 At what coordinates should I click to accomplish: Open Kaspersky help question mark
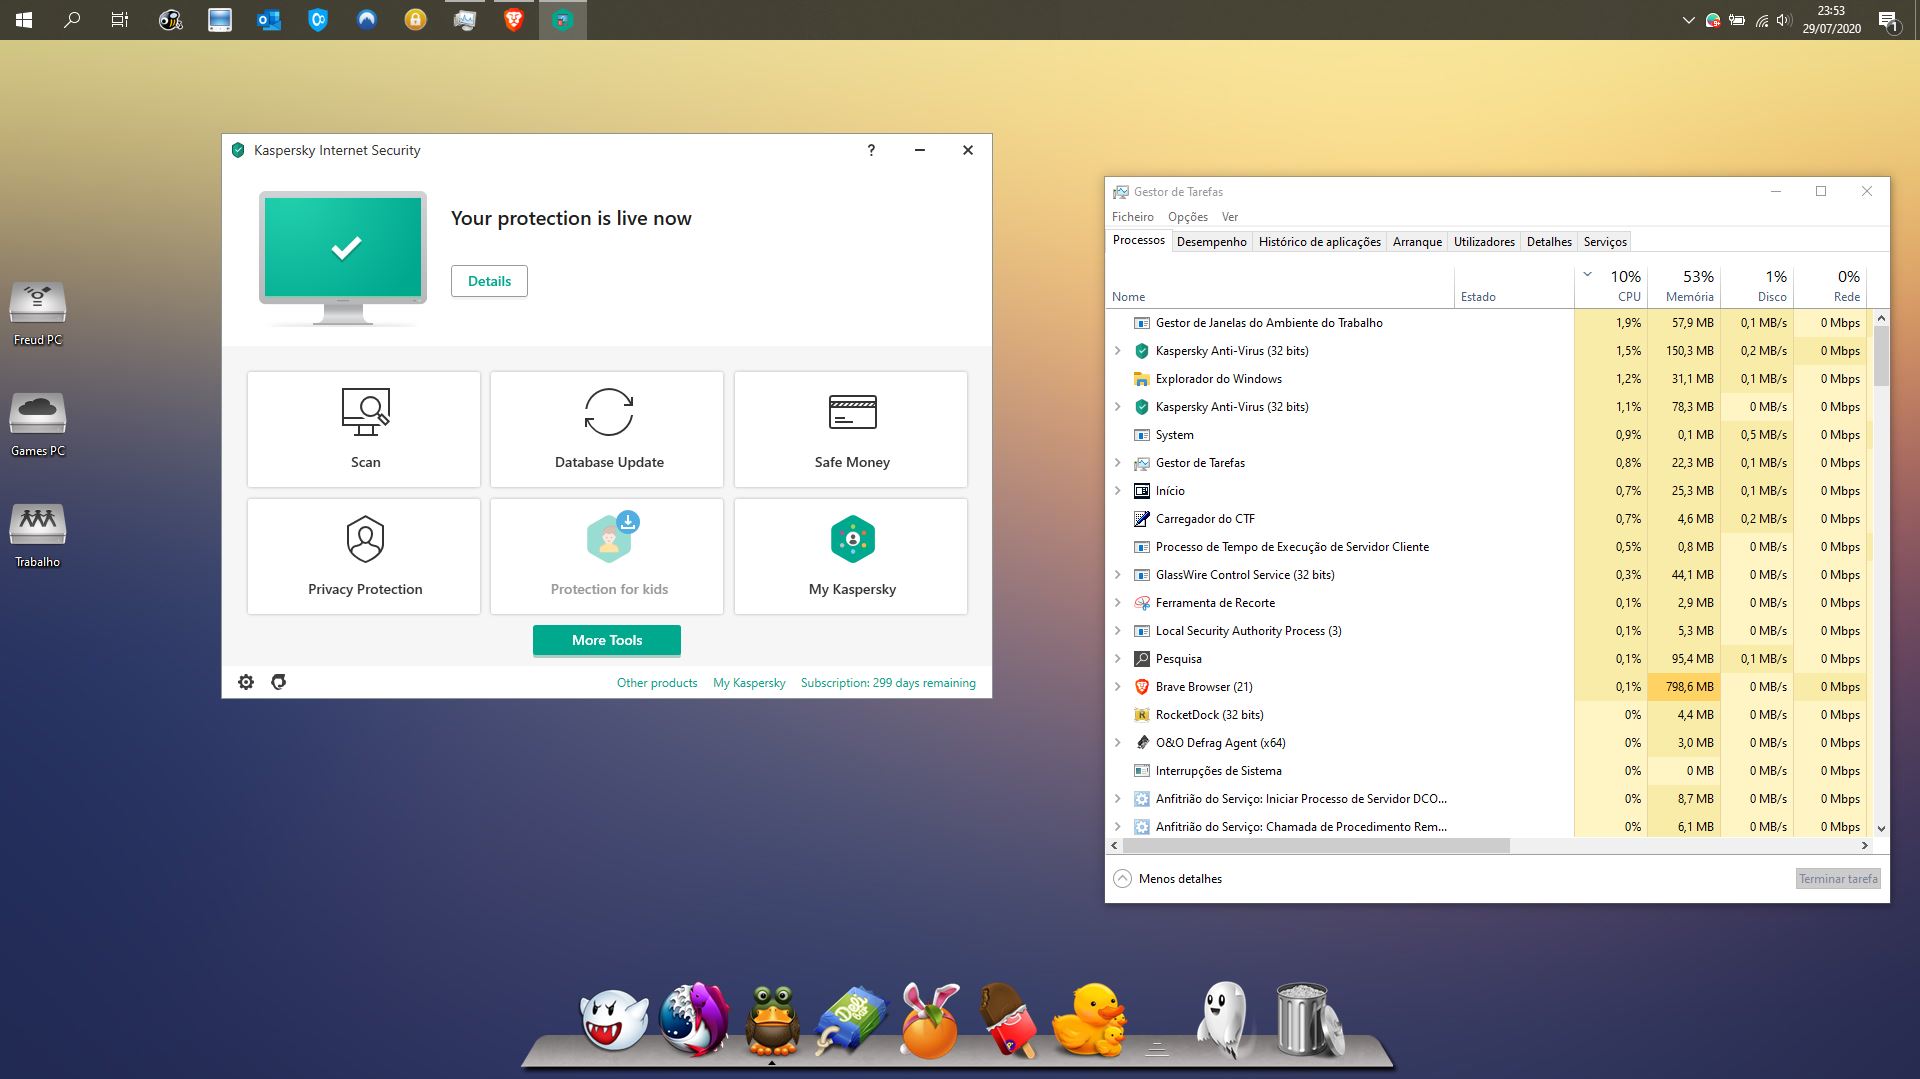pos(871,150)
